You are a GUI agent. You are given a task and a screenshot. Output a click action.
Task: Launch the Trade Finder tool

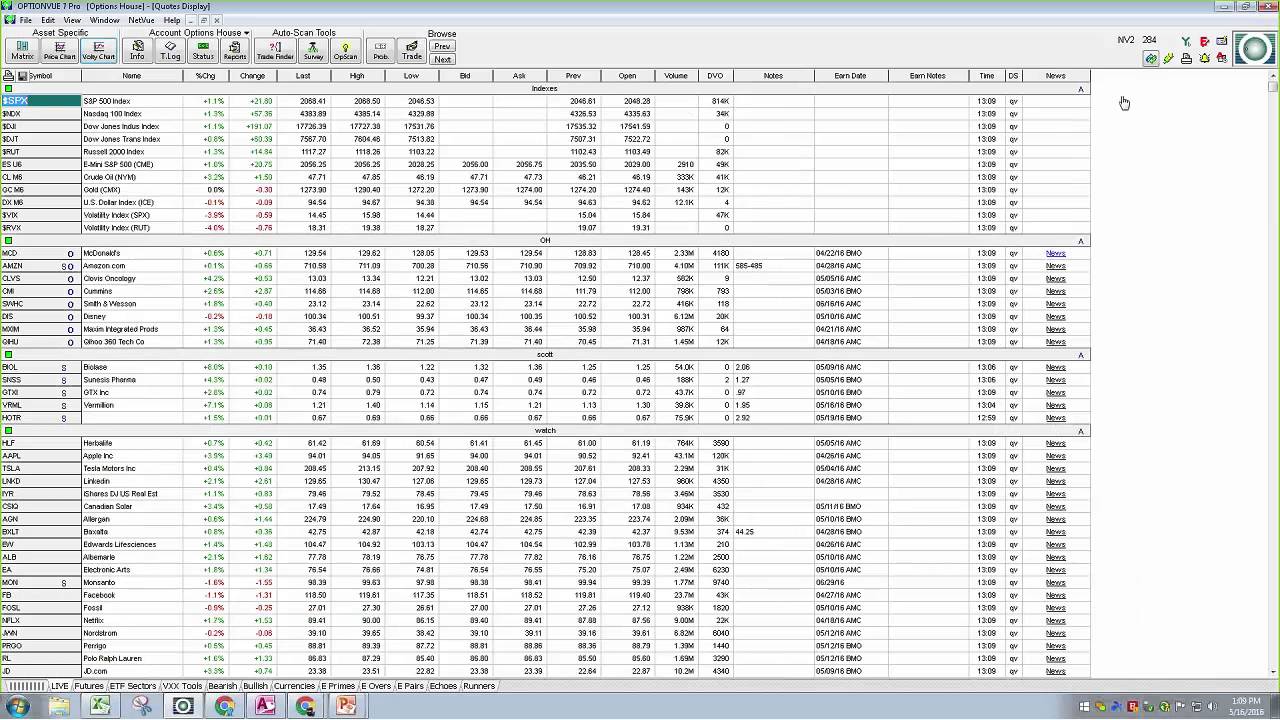coord(275,50)
